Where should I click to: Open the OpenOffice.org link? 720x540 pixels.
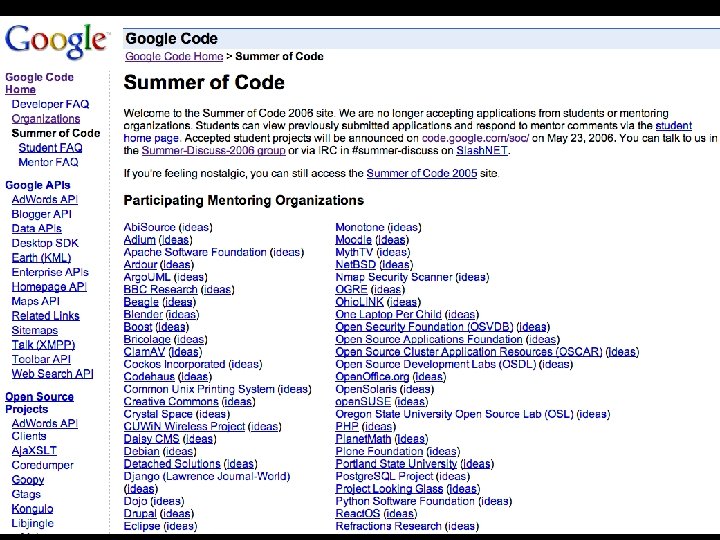(372, 377)
